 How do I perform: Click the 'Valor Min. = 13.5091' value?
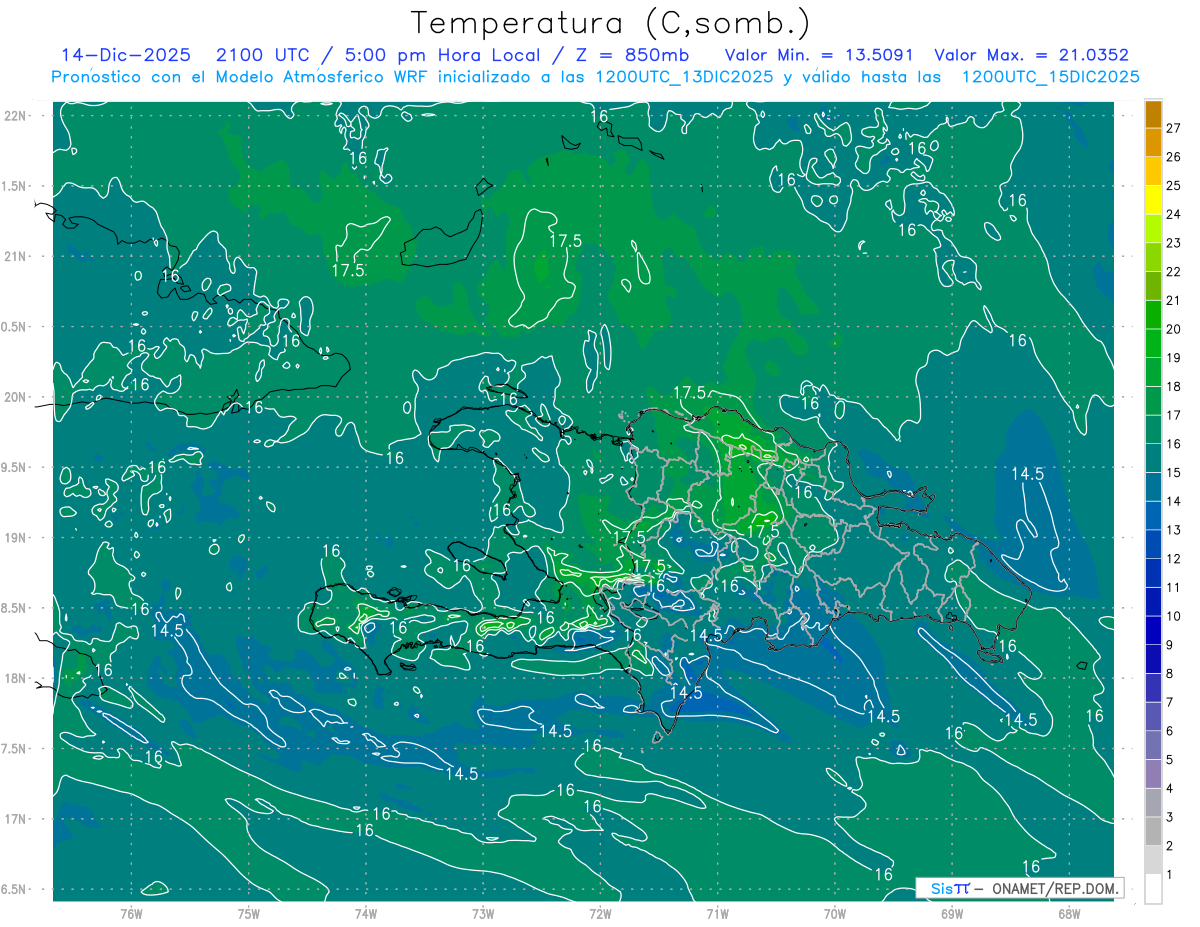coord(820,56)
